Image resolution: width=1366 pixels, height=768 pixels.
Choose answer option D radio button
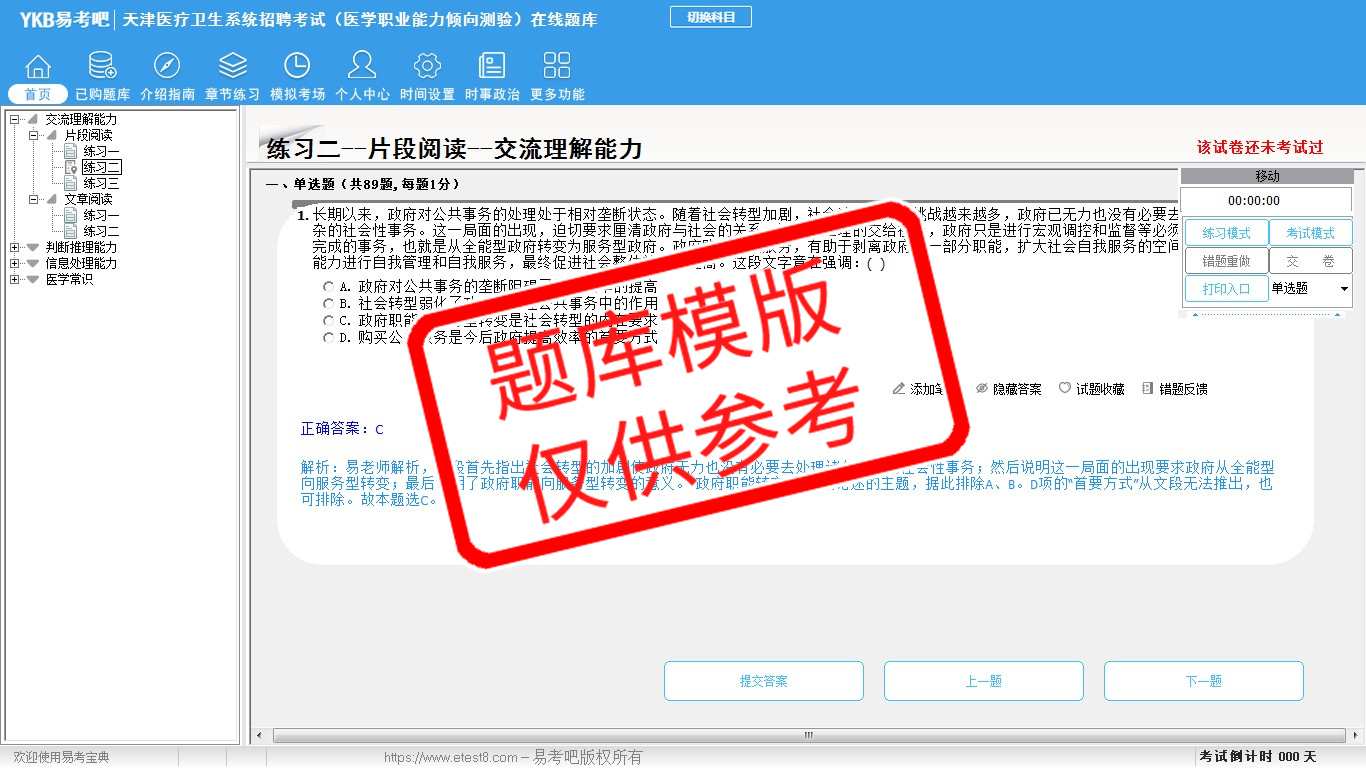tap(328, 338)
